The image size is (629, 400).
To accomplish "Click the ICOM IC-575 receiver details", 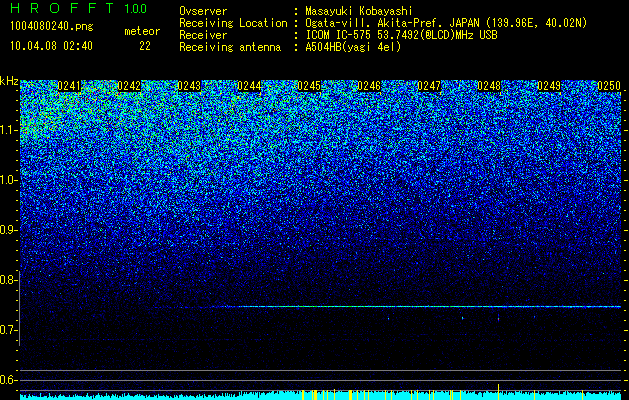I will 401,35.
